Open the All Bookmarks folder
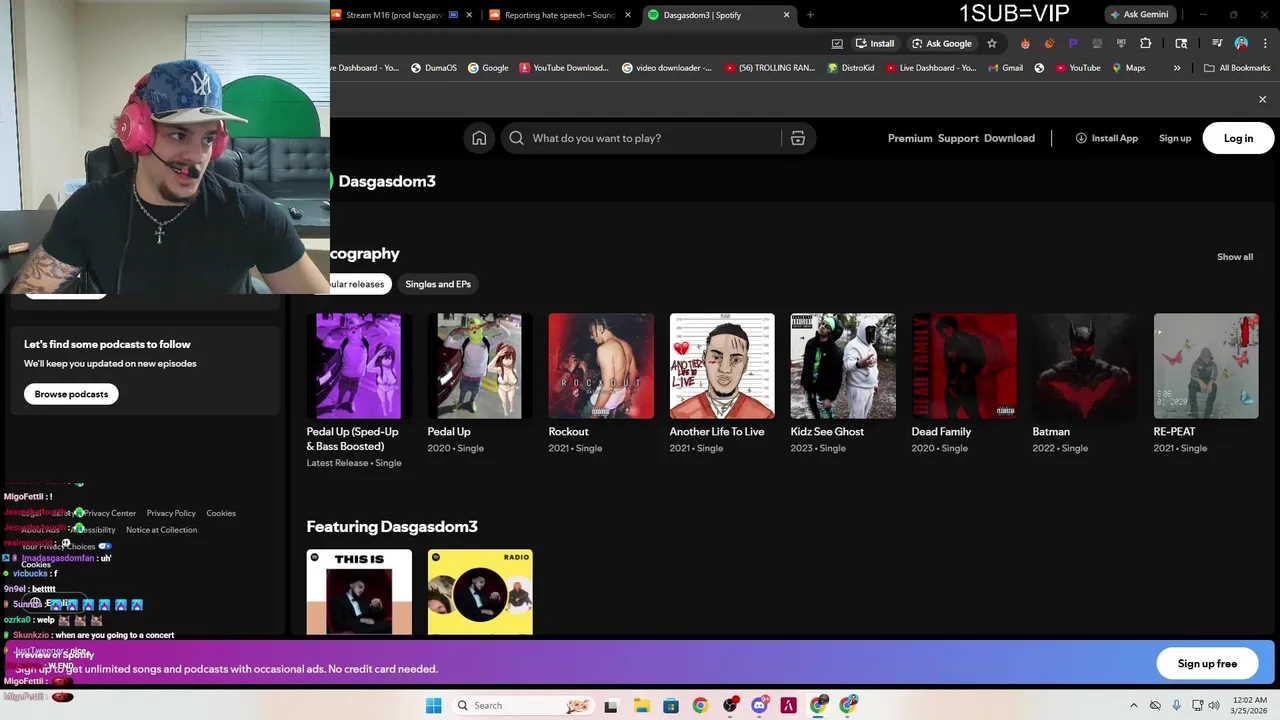1280x720 pixels. click(1236, 68)
